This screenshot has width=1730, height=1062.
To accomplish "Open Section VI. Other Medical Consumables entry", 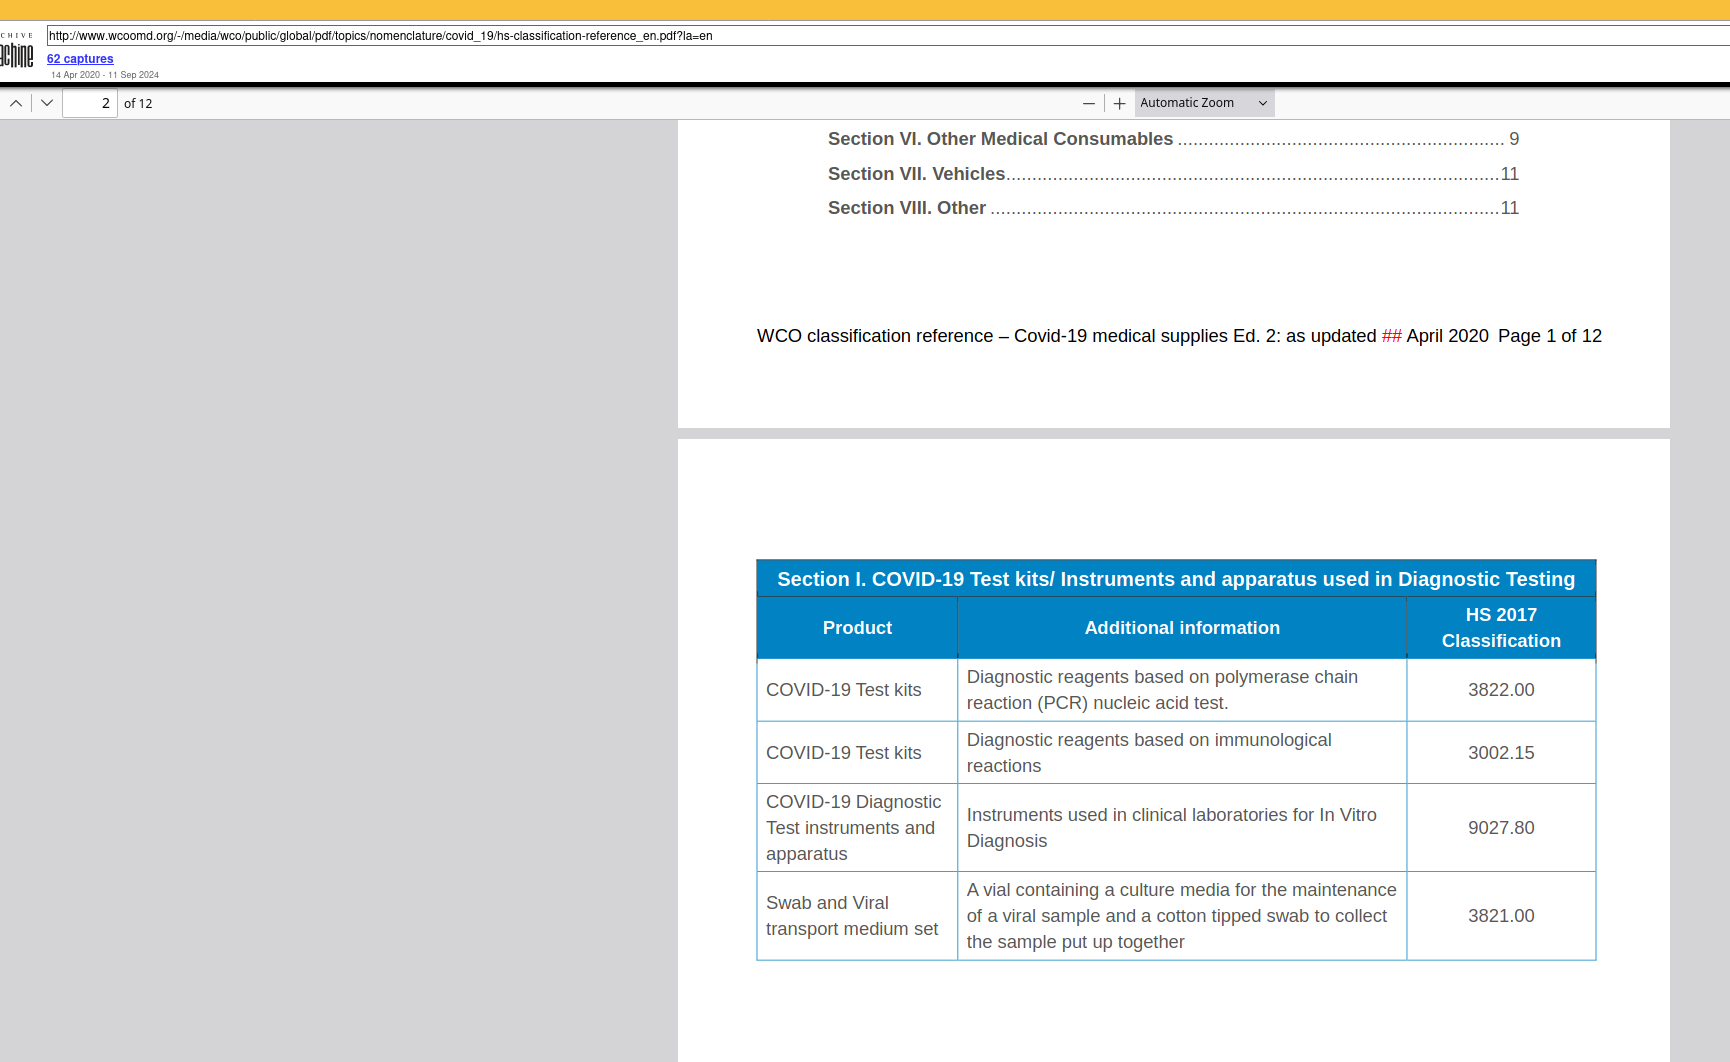I will (1173, 139).
